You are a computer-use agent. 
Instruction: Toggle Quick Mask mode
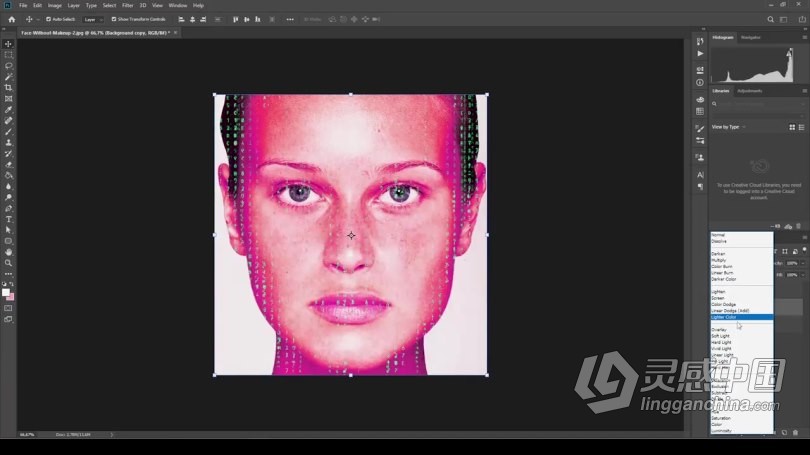[x=8, y=308]
